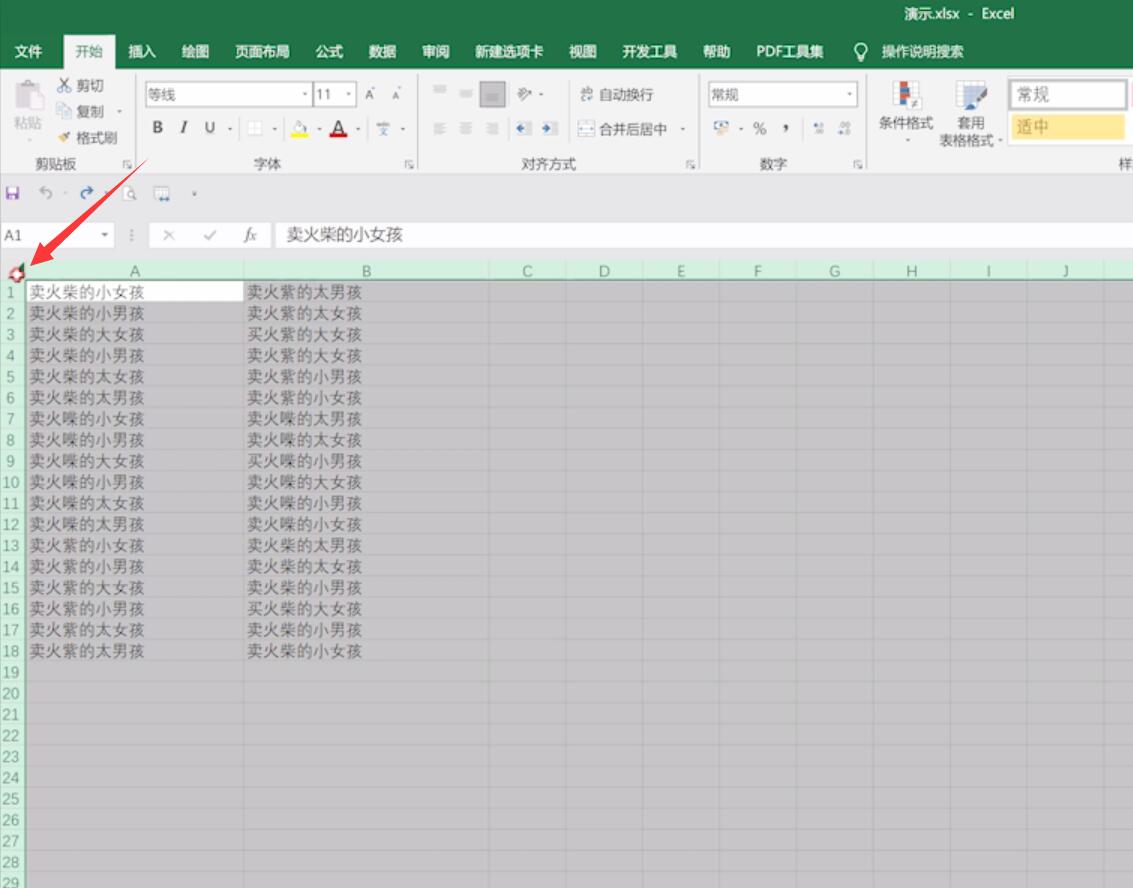Switch to the 开发工具 ribbon tab
Viewport: 1133px width, 888px height.
[x=650, y=51]
